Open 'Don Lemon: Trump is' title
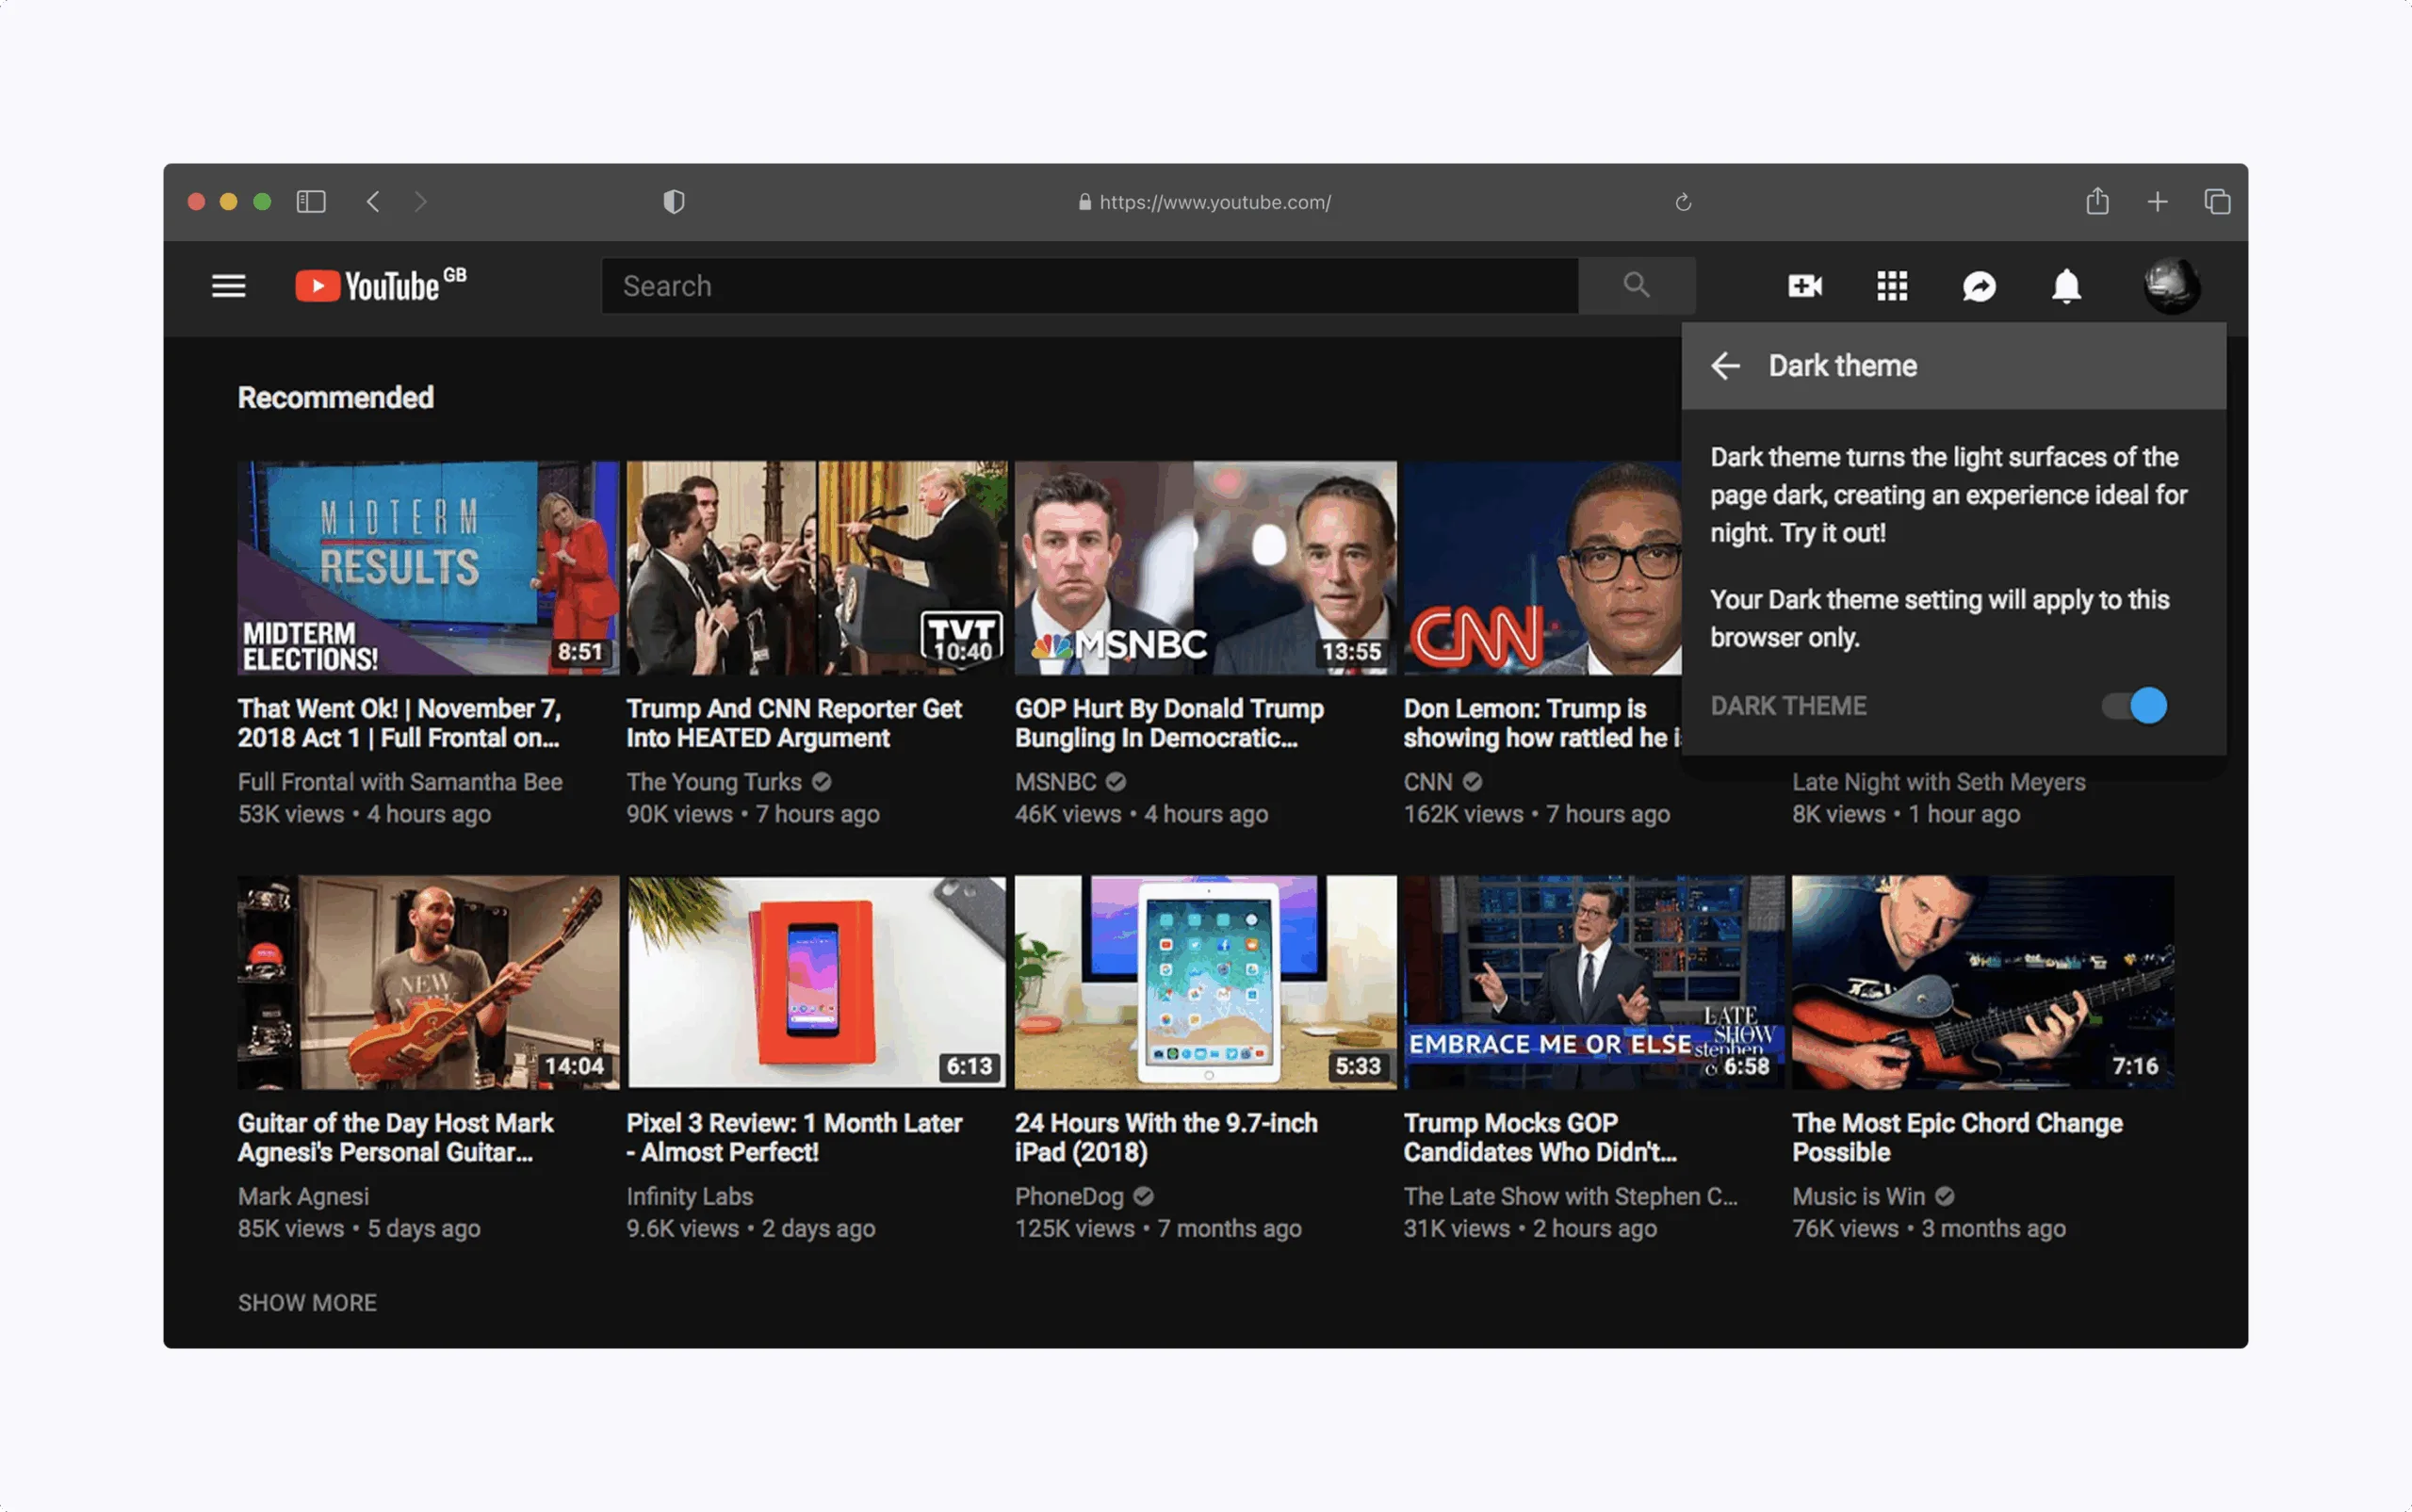The image size is (2412, 1512). (1542, 723)
